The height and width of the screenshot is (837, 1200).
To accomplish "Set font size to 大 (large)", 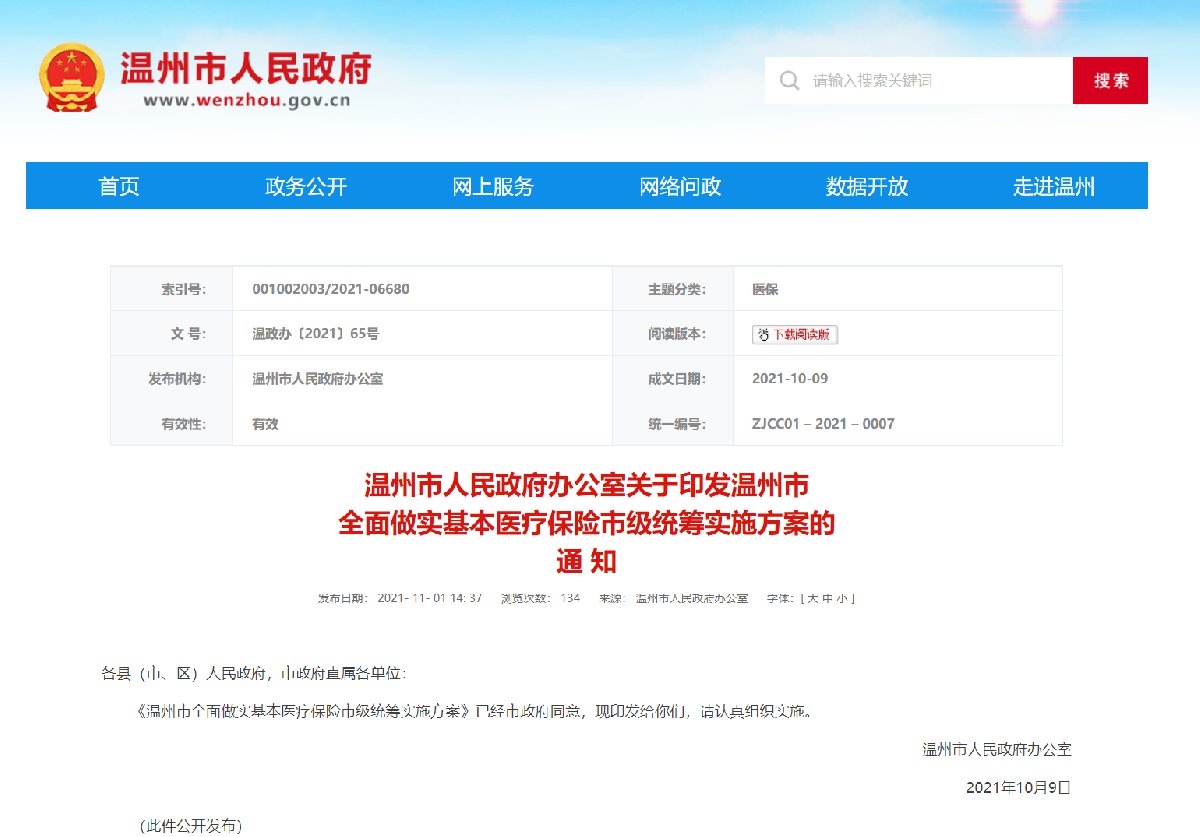I will [x=813, y=598].
